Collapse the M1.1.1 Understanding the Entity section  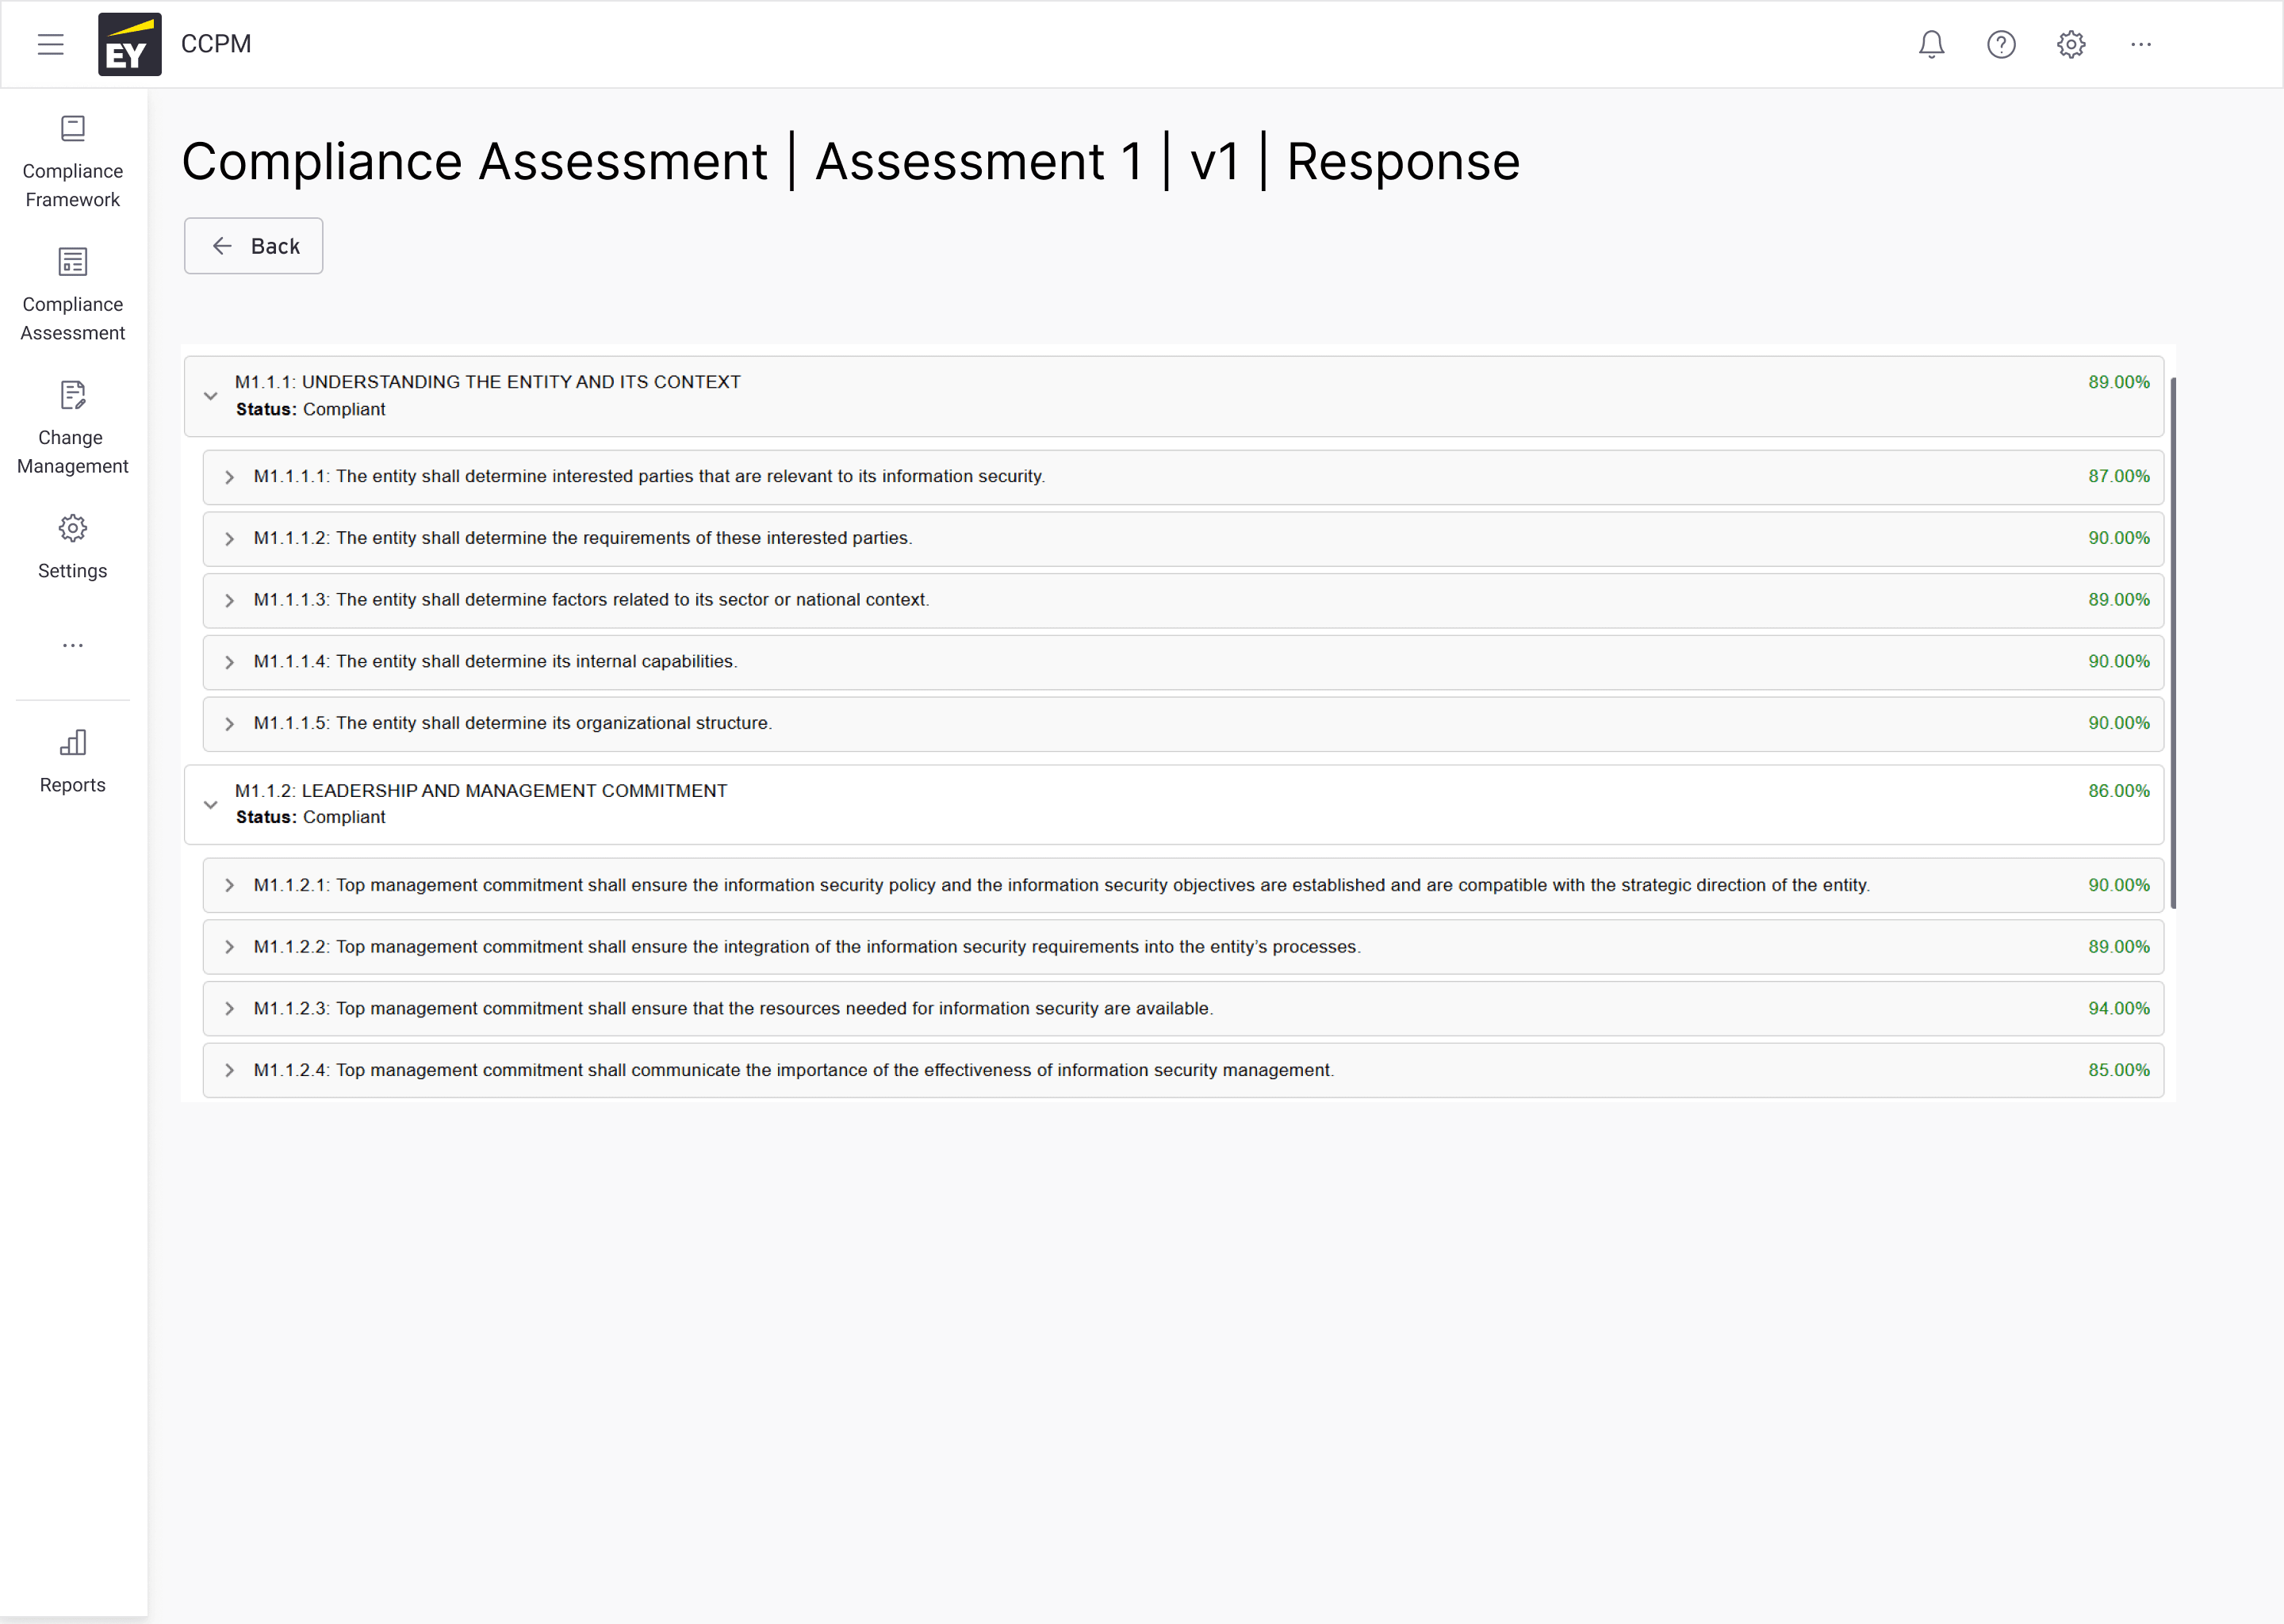[211, 396]
